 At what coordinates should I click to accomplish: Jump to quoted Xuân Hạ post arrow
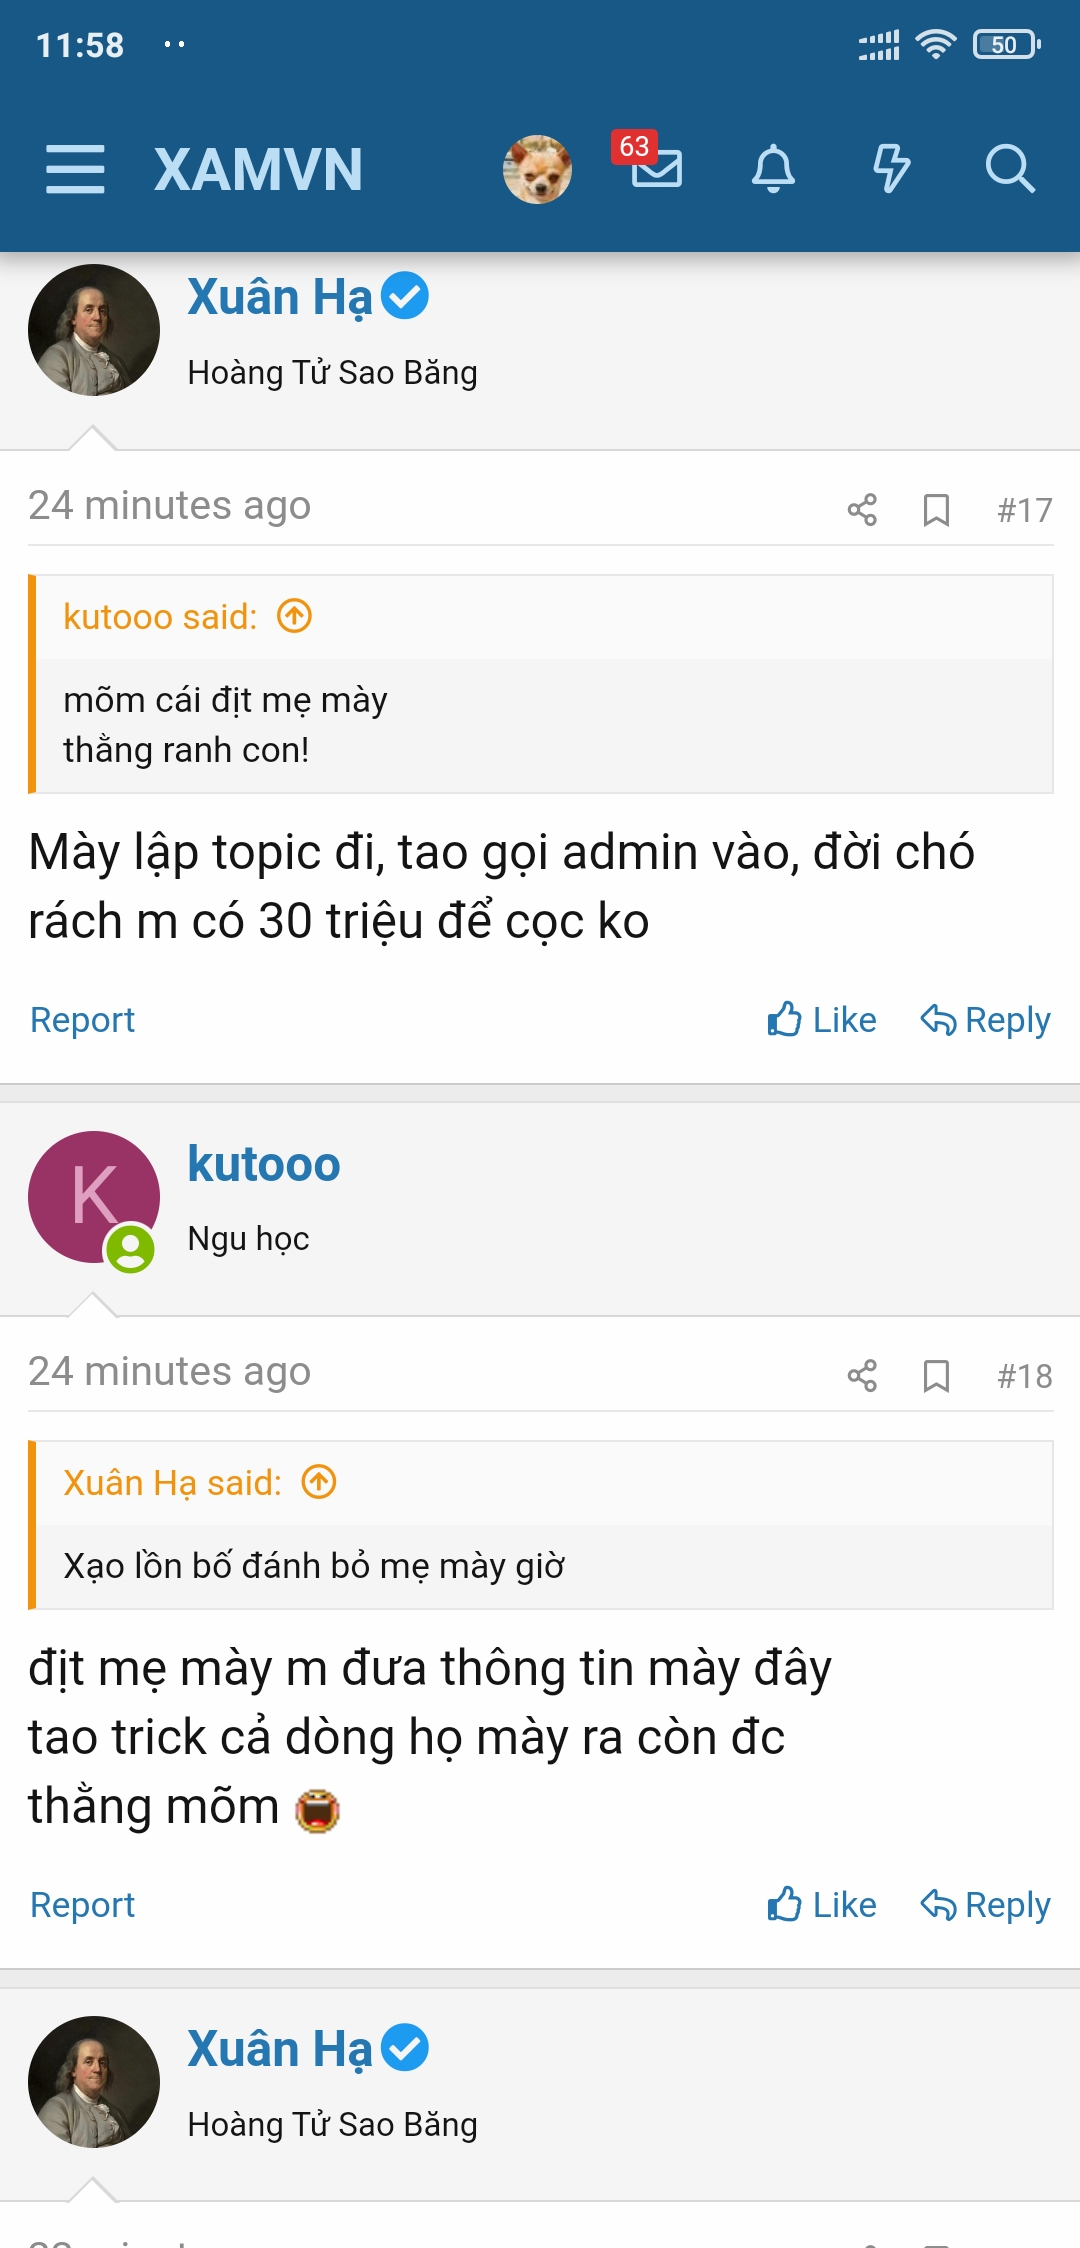319,1482
